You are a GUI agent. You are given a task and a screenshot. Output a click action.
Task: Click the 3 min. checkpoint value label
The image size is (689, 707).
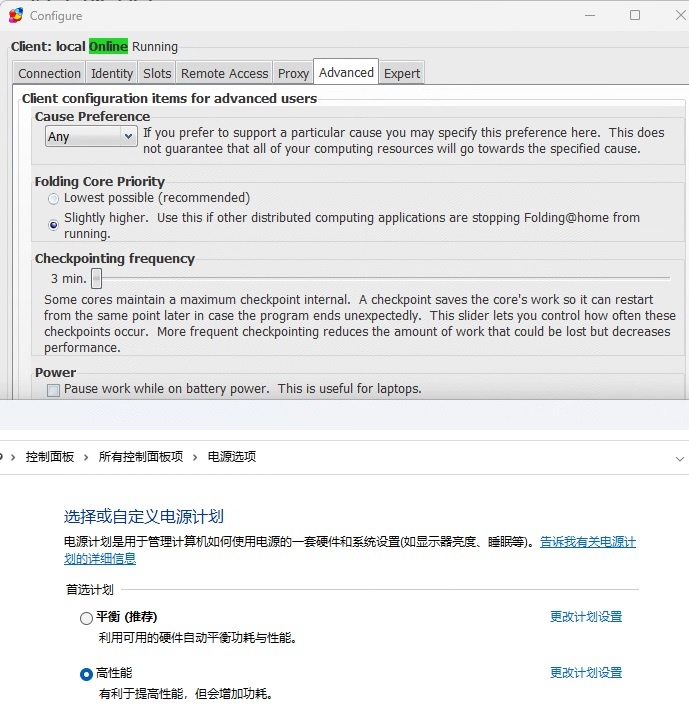coord(68,279)
